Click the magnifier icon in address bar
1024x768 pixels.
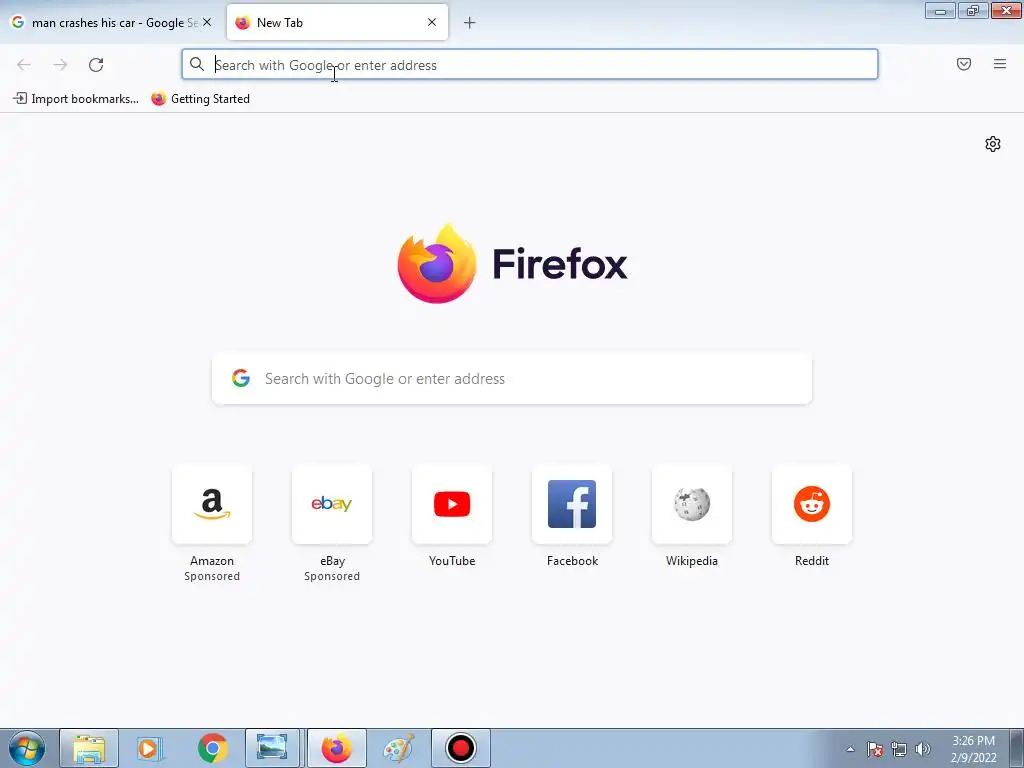tap(197, 64)
